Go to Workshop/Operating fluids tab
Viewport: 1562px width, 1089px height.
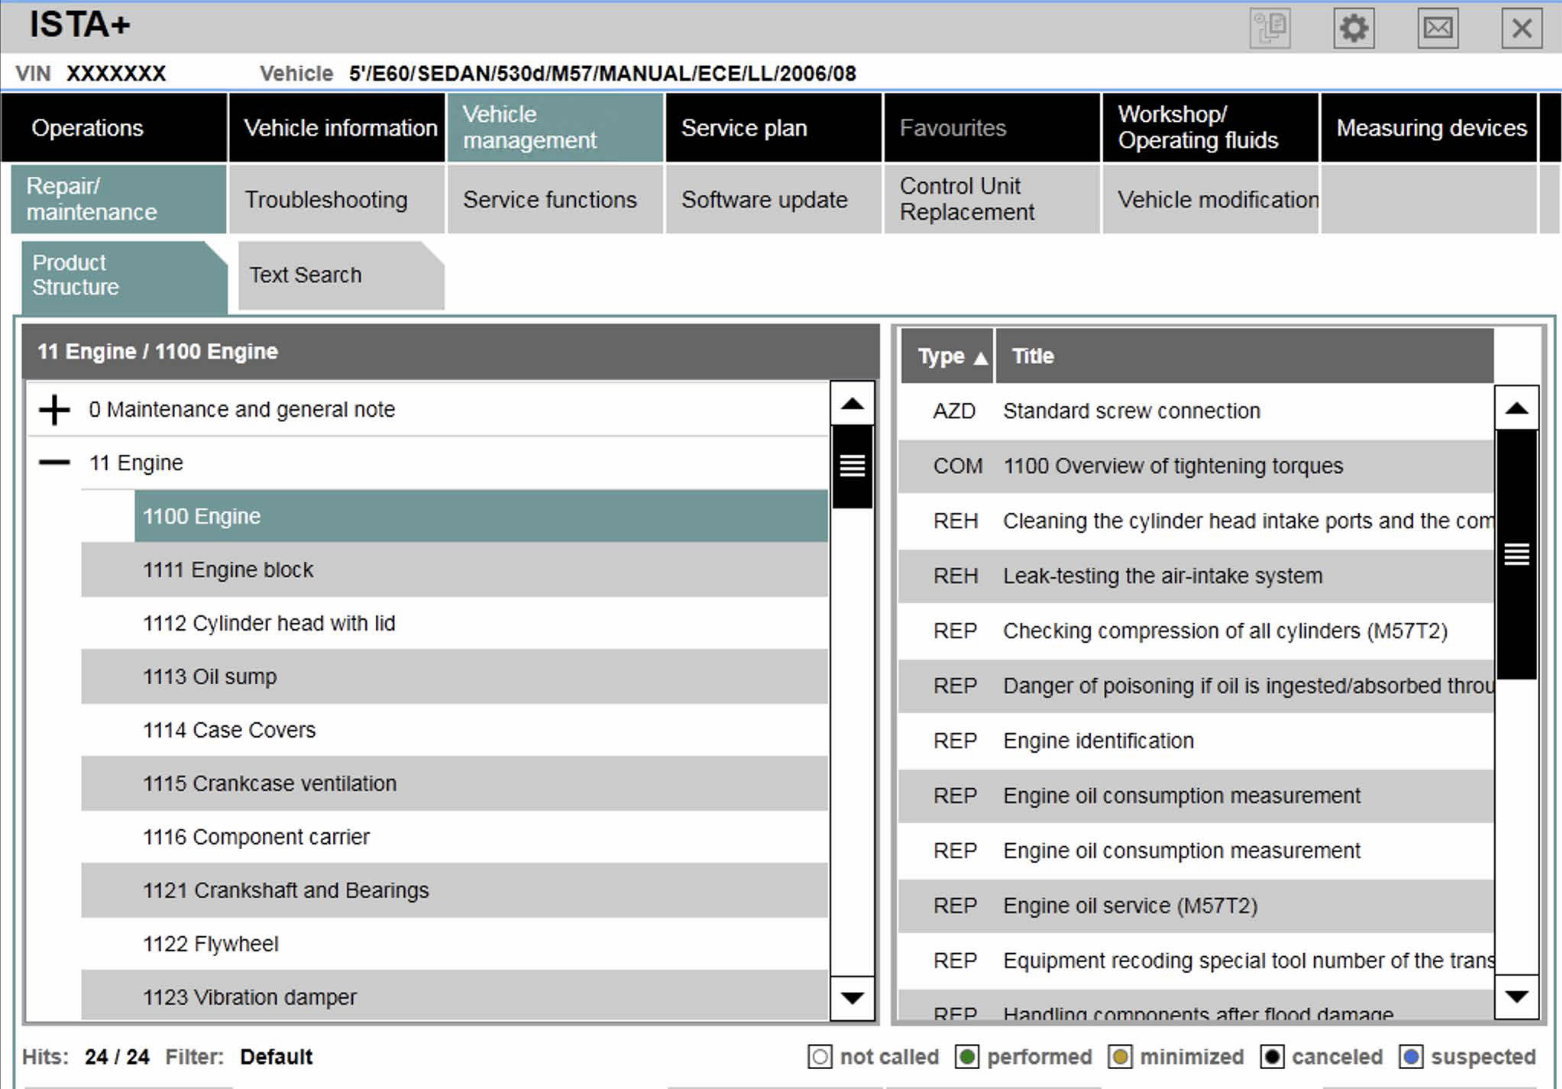[1211, 128]
